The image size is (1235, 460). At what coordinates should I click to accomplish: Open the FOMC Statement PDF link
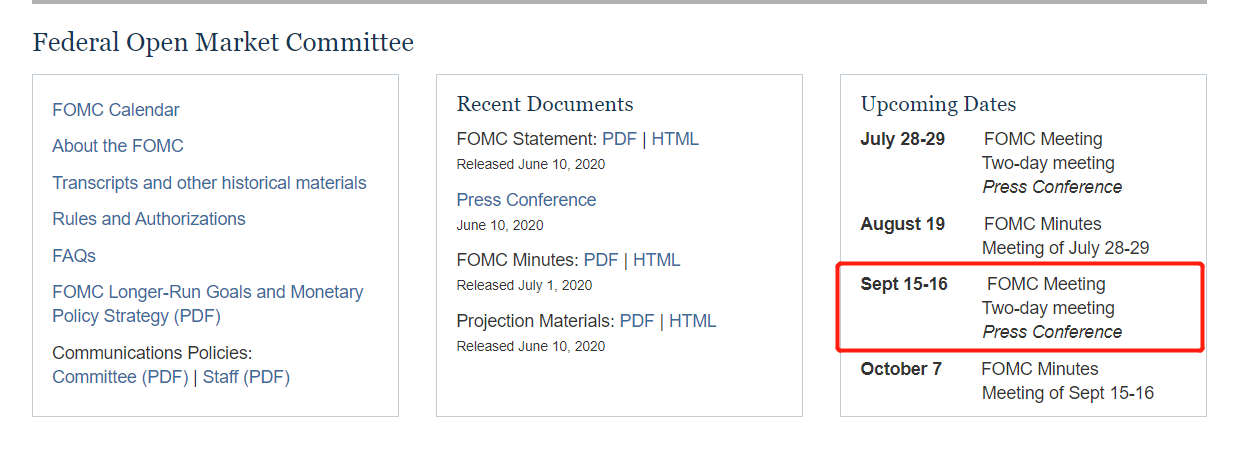(619, 139)
